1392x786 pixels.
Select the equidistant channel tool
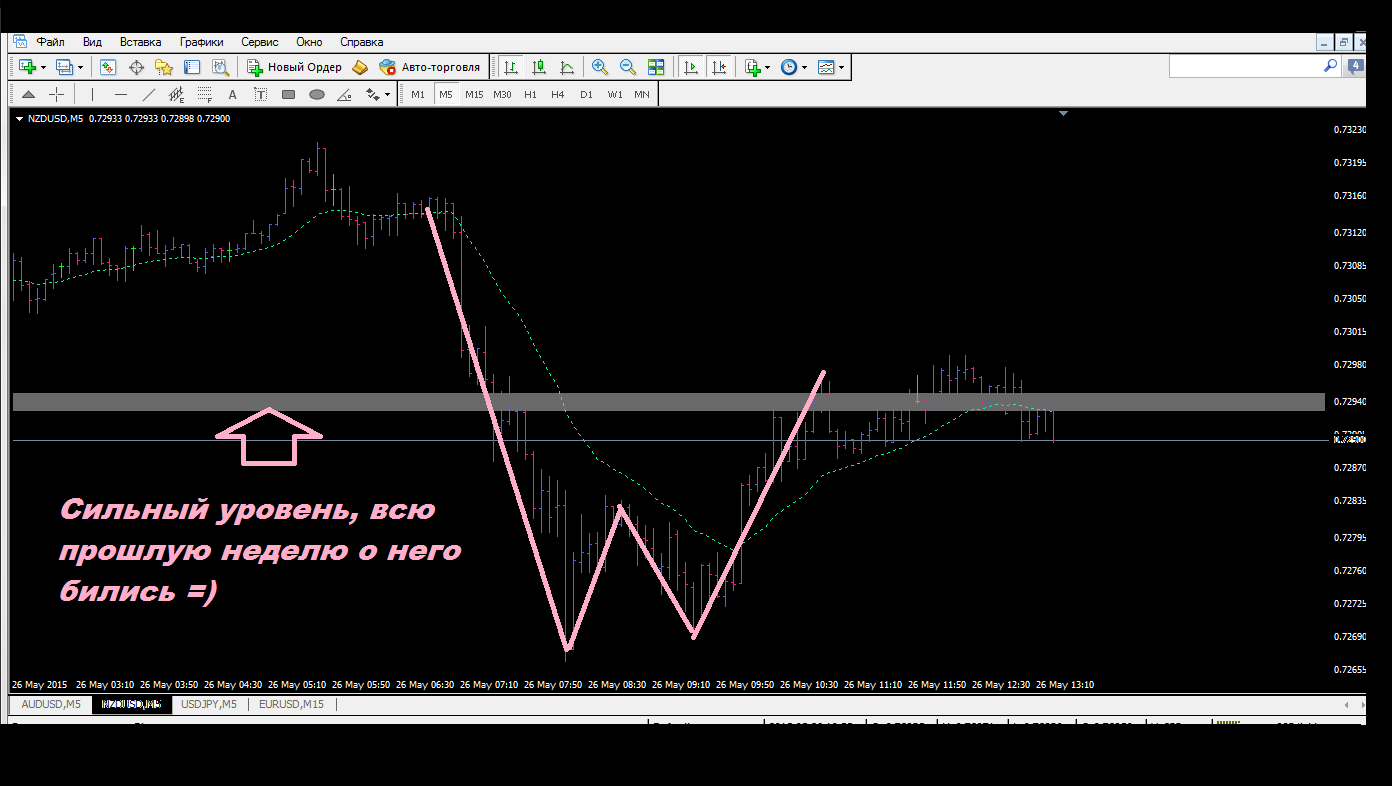[x=177, y=95]
